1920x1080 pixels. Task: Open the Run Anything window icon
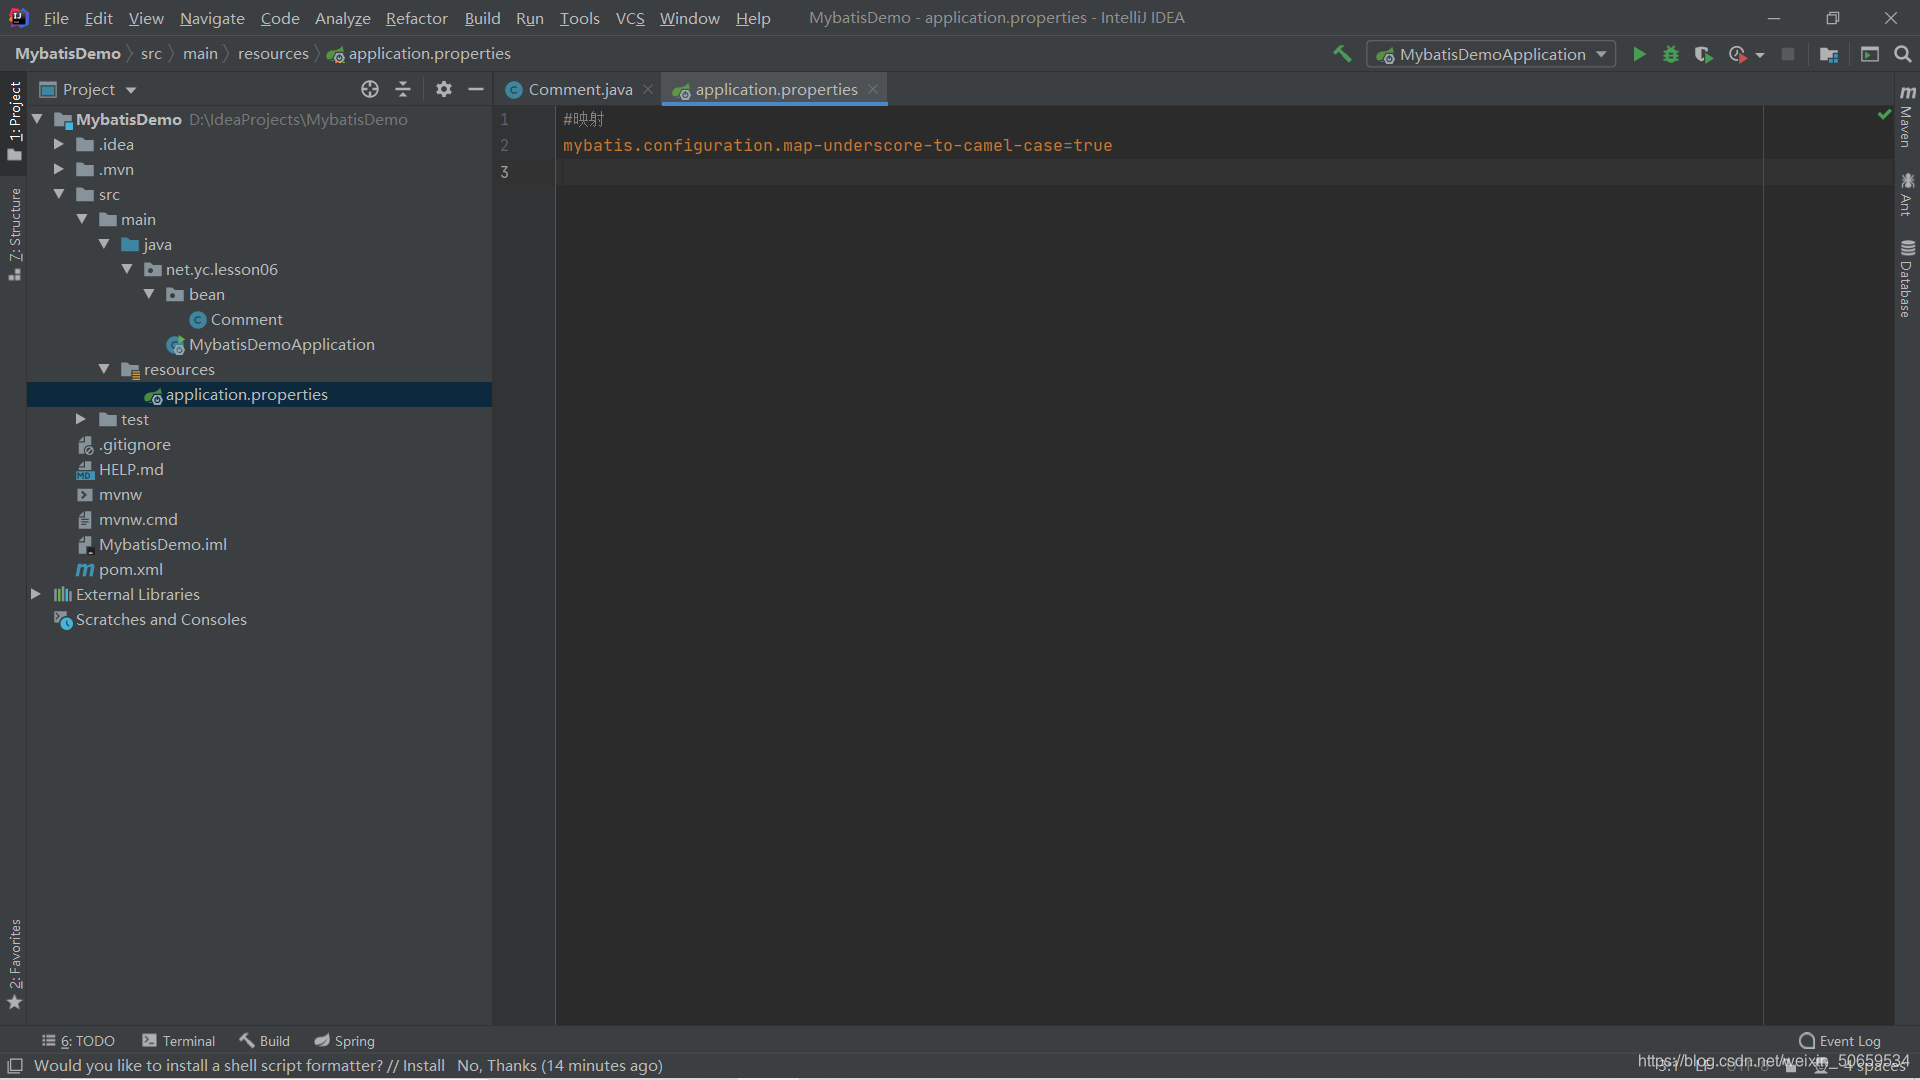click(x=1869, y=54)
